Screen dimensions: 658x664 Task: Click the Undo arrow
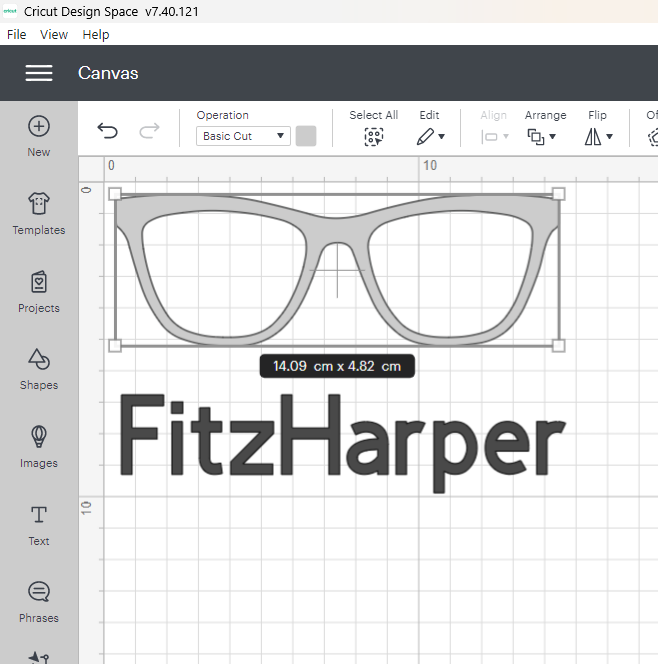107,131
